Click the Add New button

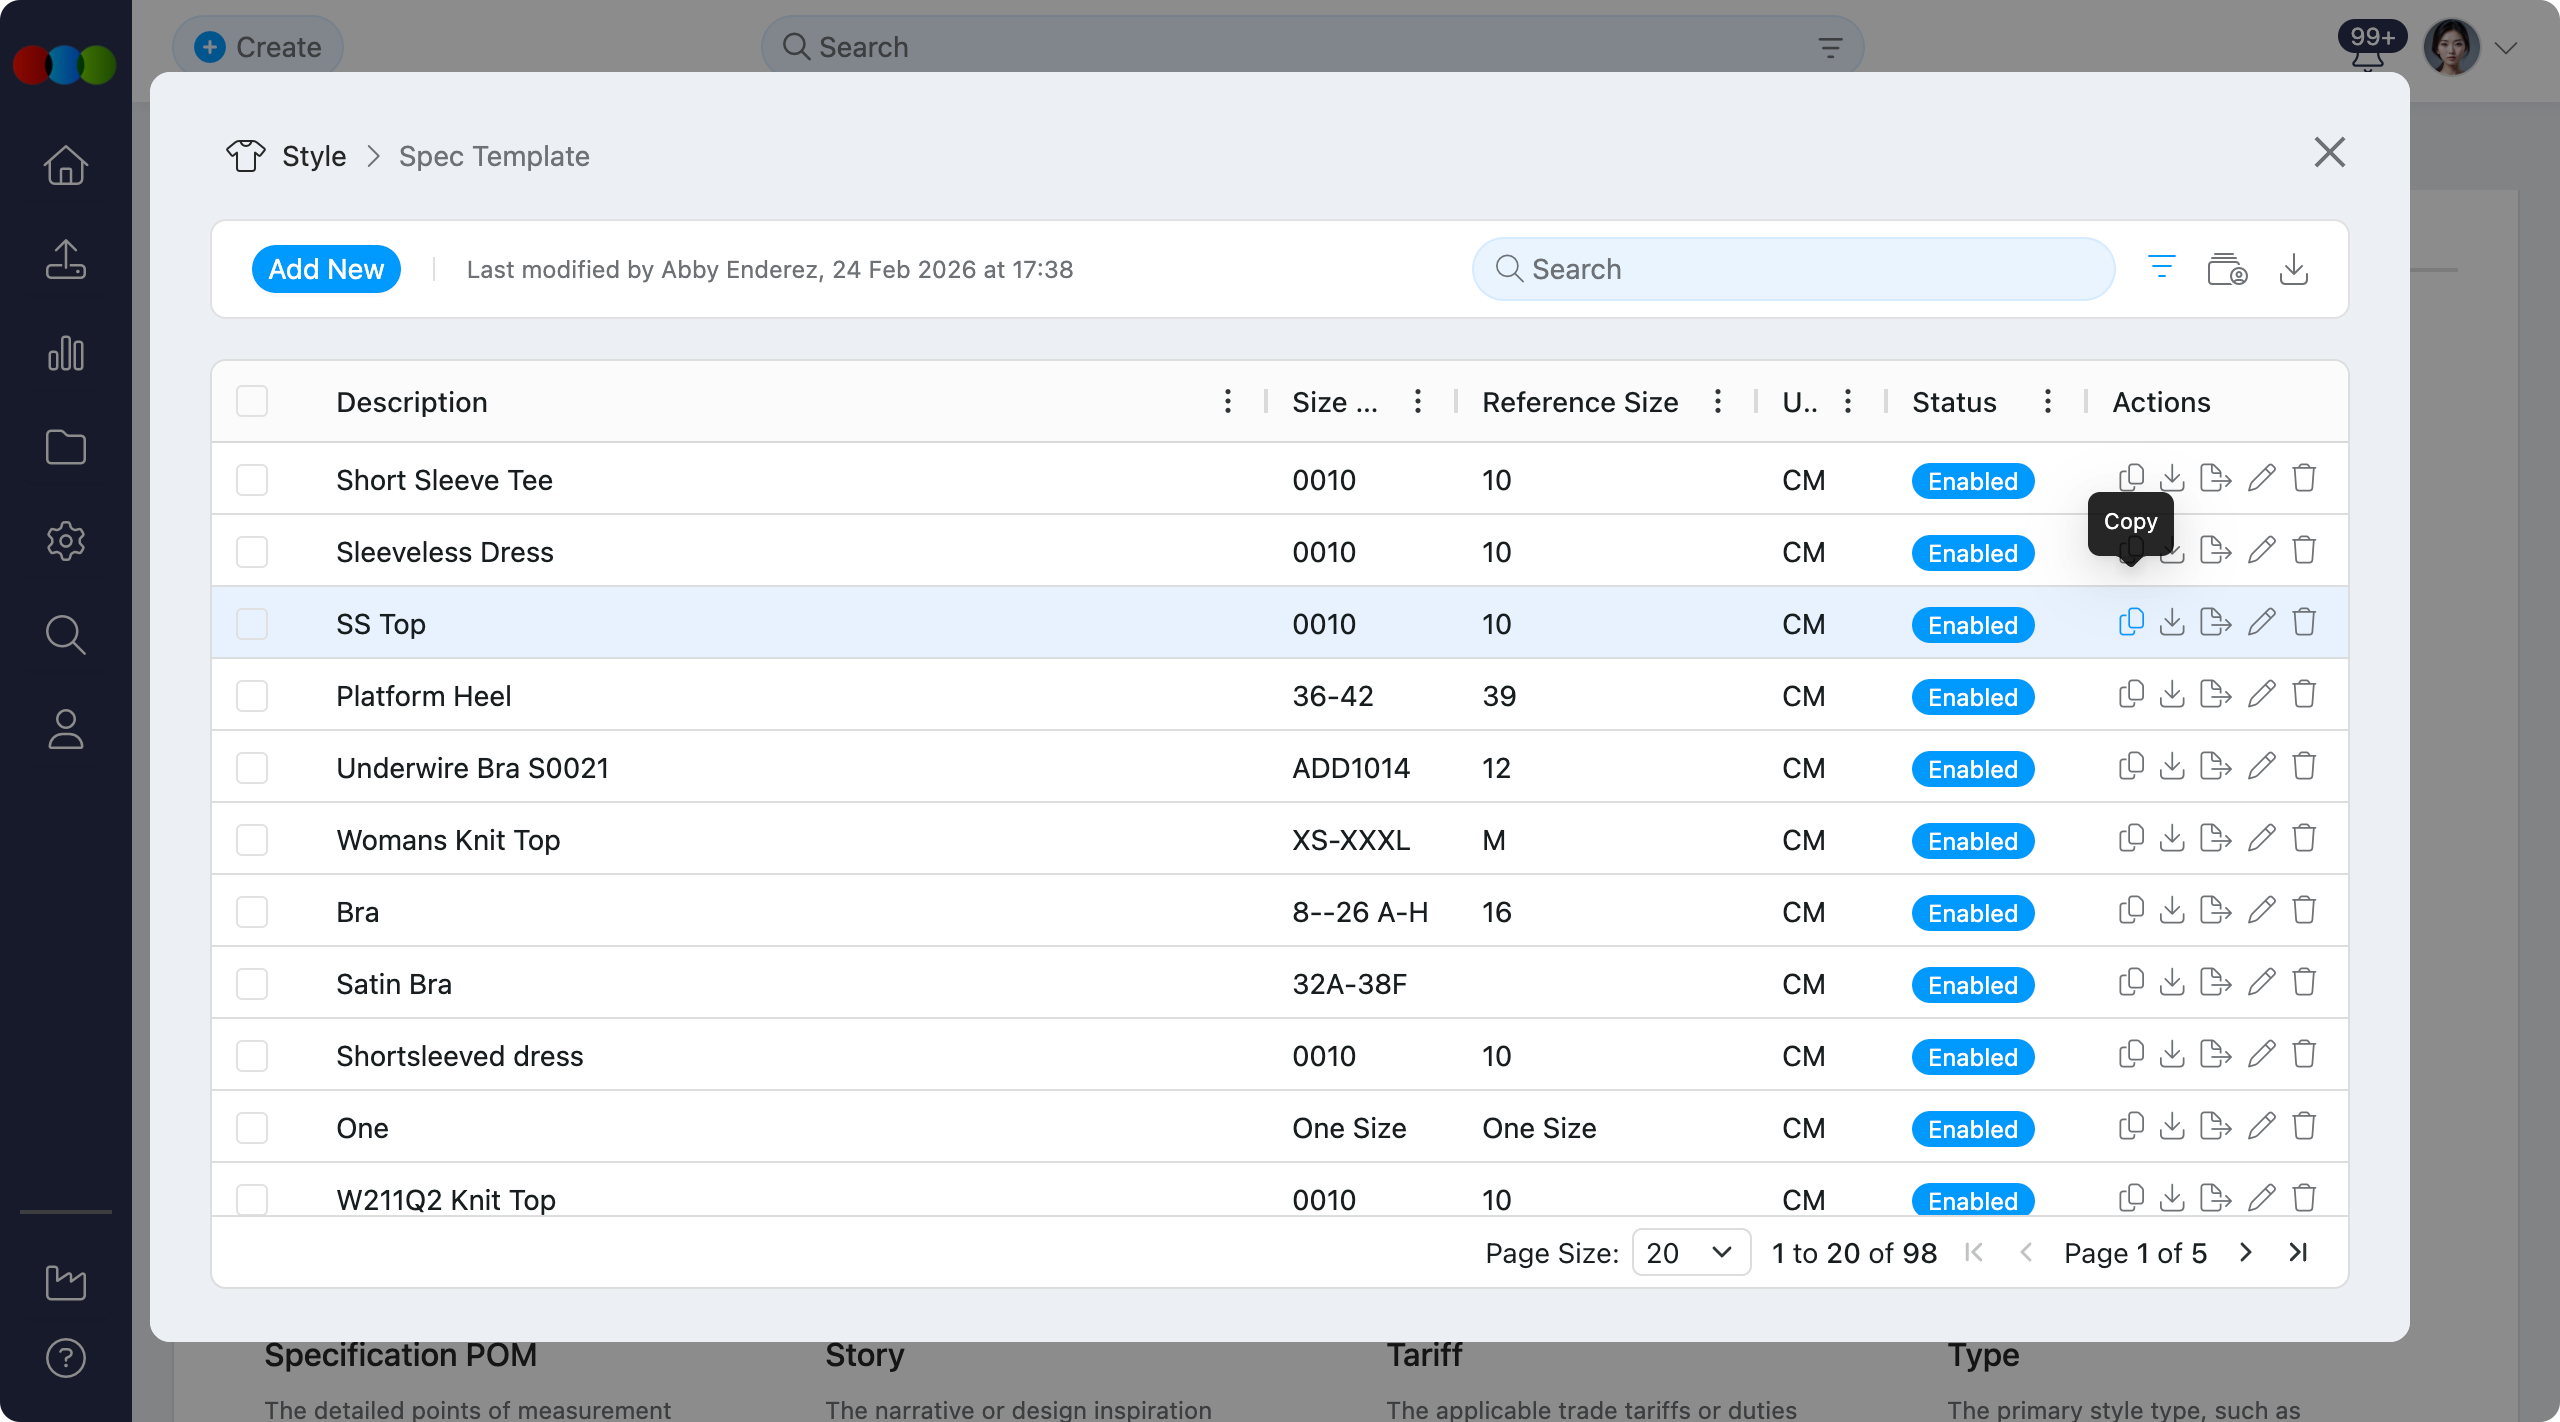pyautogui.click(x=326, y=269)
